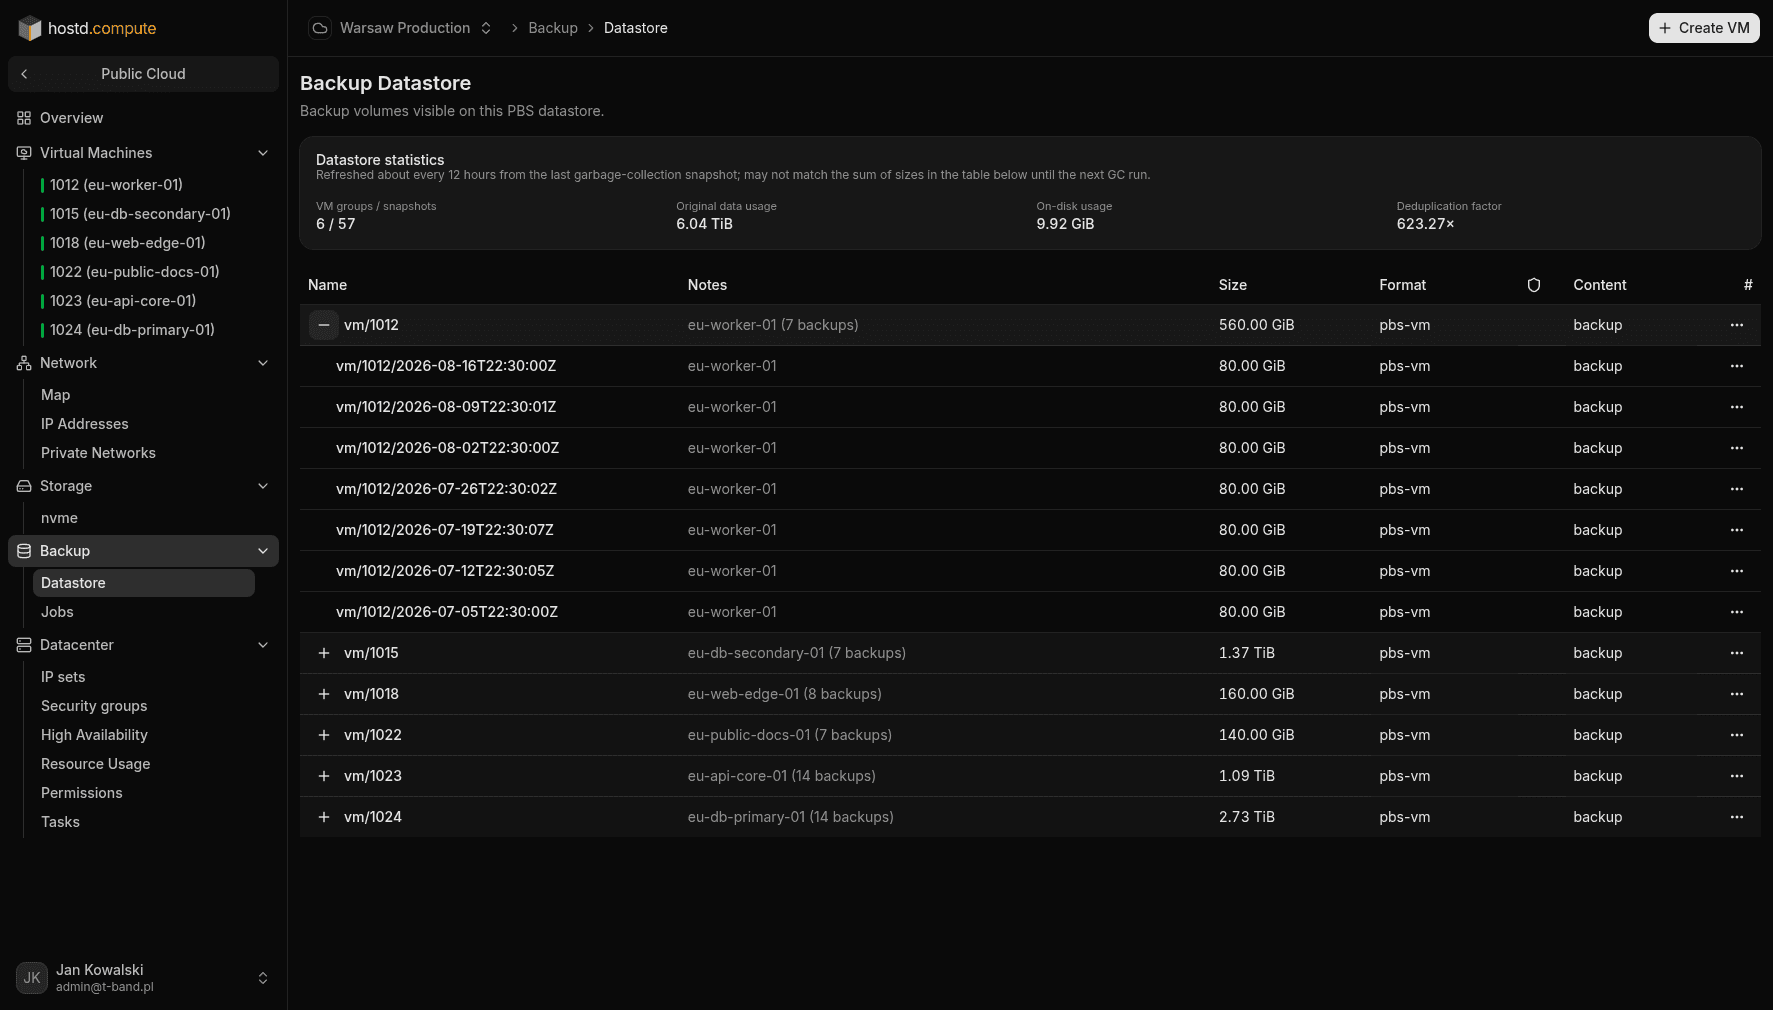Collapse the Backup sidebar section chevron
The image size is (1773, 1010).
pos(263,551)
